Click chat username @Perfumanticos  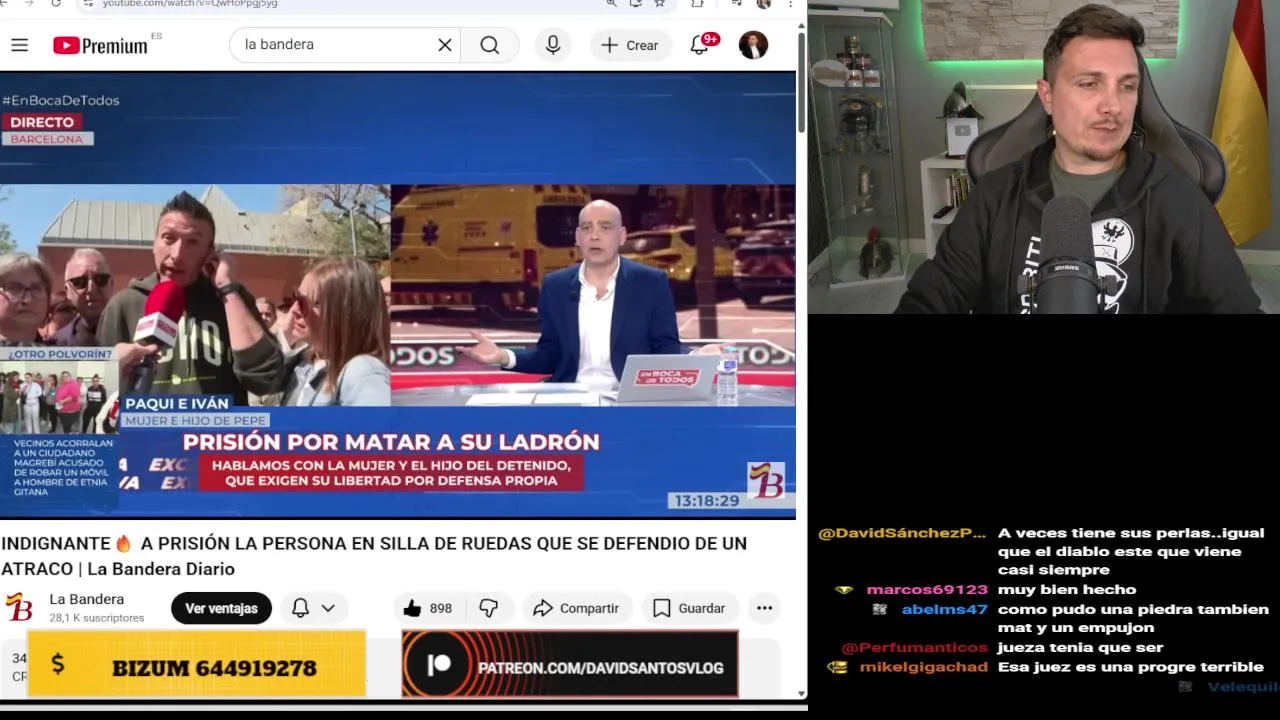[x=915, y=647]
